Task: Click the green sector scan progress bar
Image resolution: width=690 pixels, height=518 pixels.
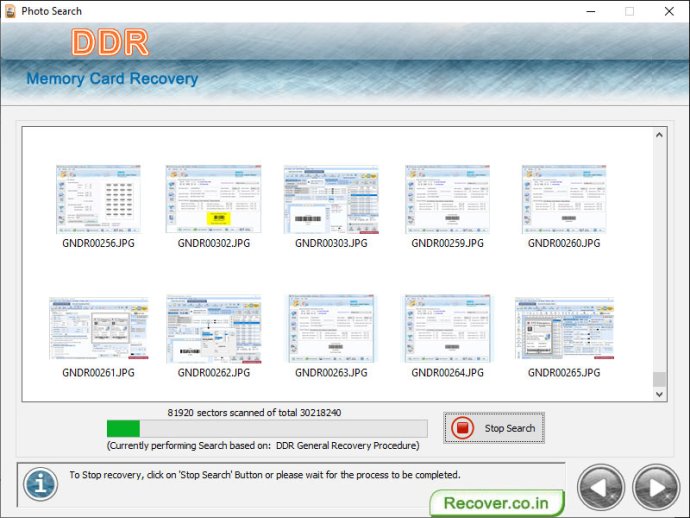Action: coord(267,428)
